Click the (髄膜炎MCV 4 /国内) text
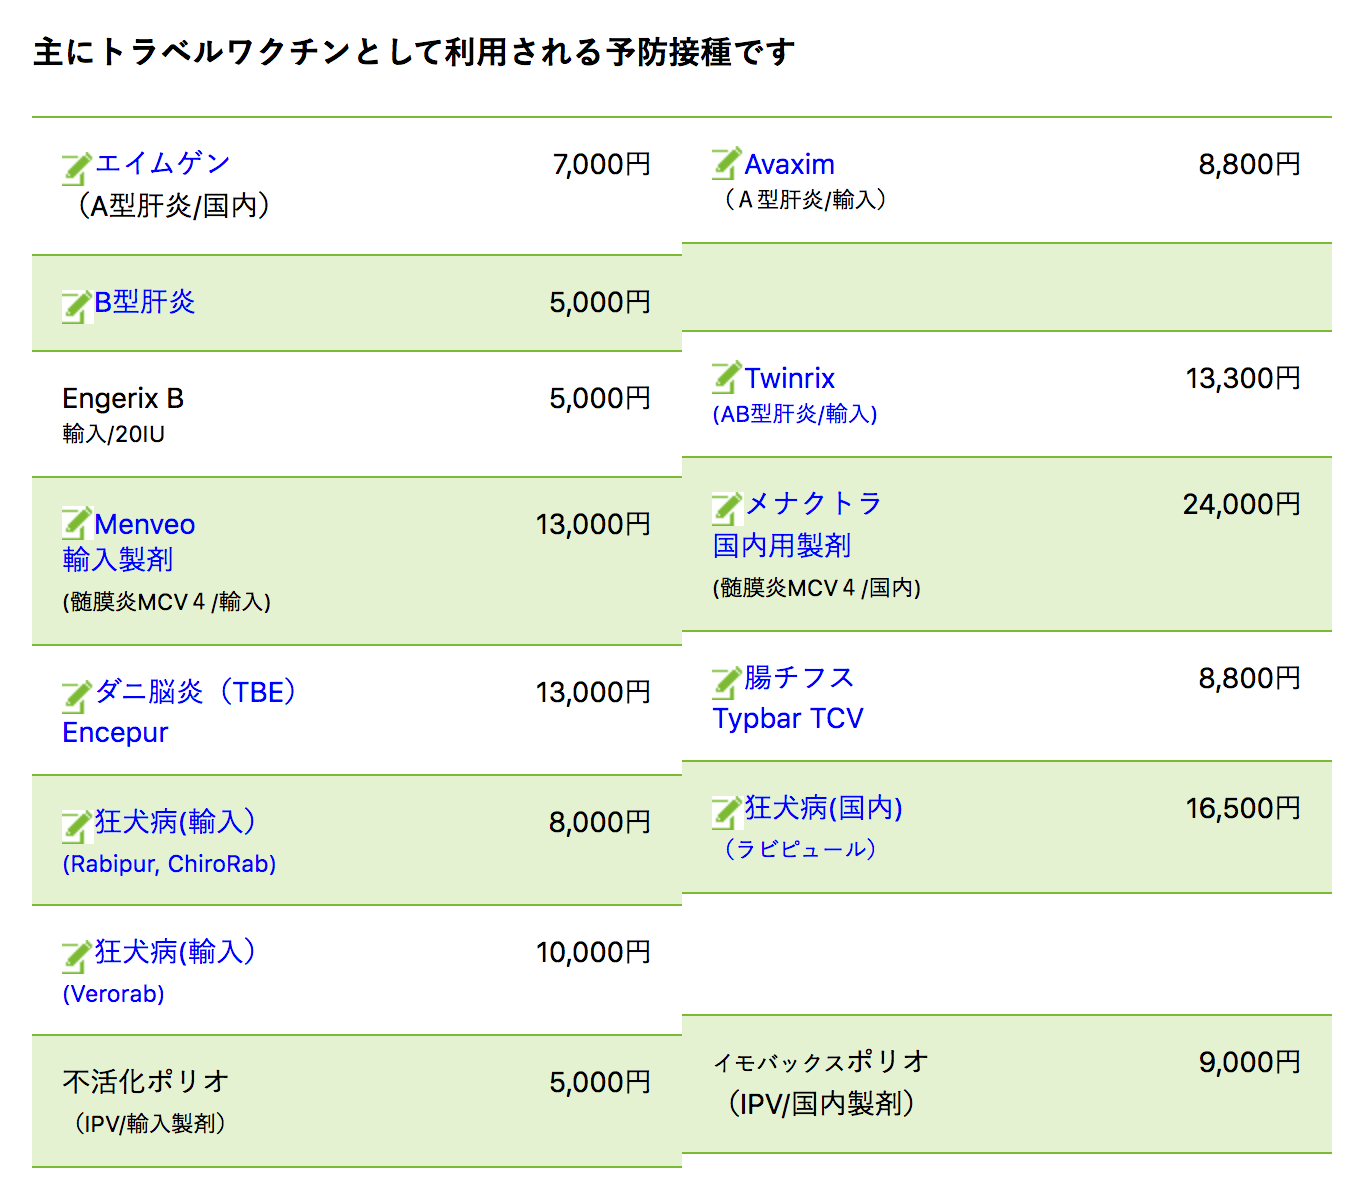The height and width of the screenshot is (1192, 1366). (817, 588)
